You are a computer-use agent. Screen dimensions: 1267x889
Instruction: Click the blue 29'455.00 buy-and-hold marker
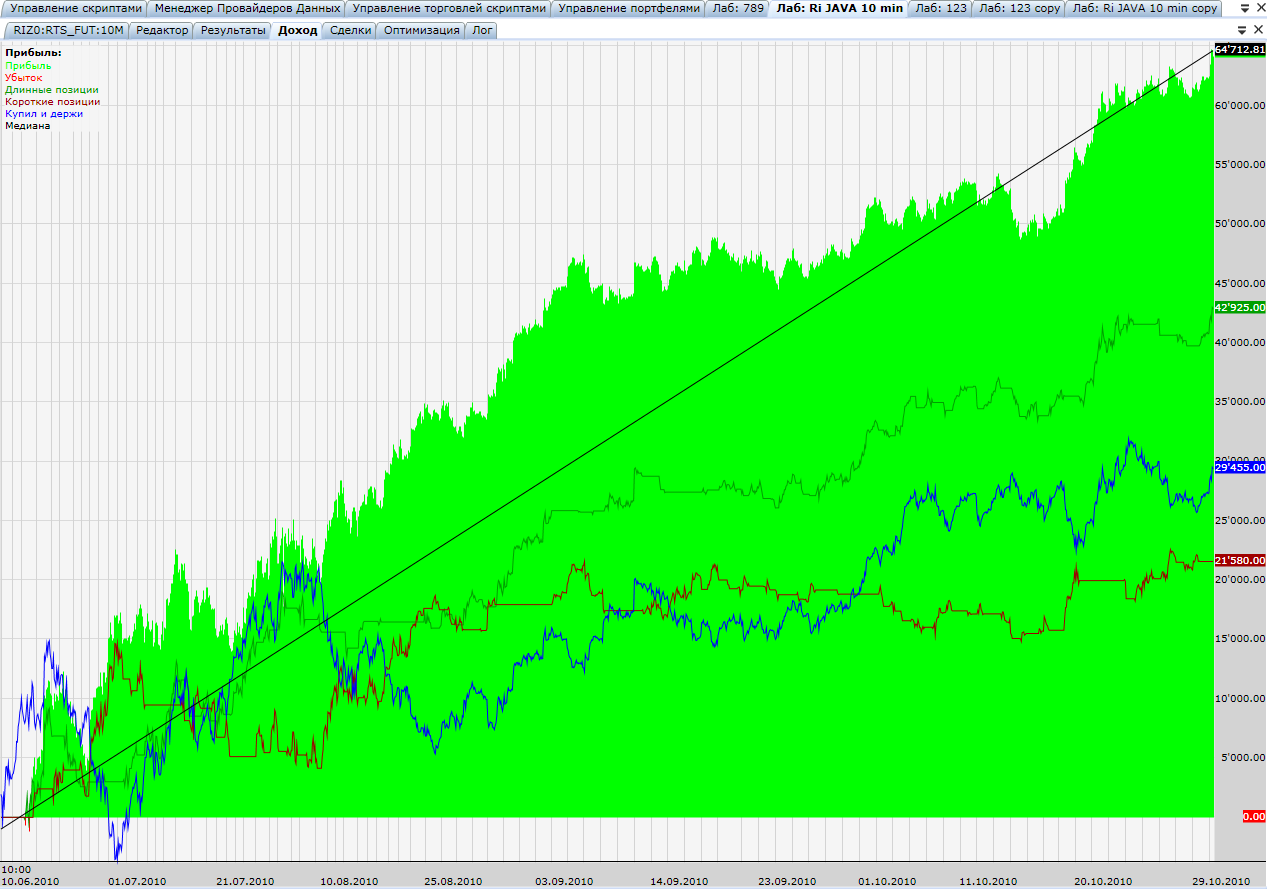1240,467
